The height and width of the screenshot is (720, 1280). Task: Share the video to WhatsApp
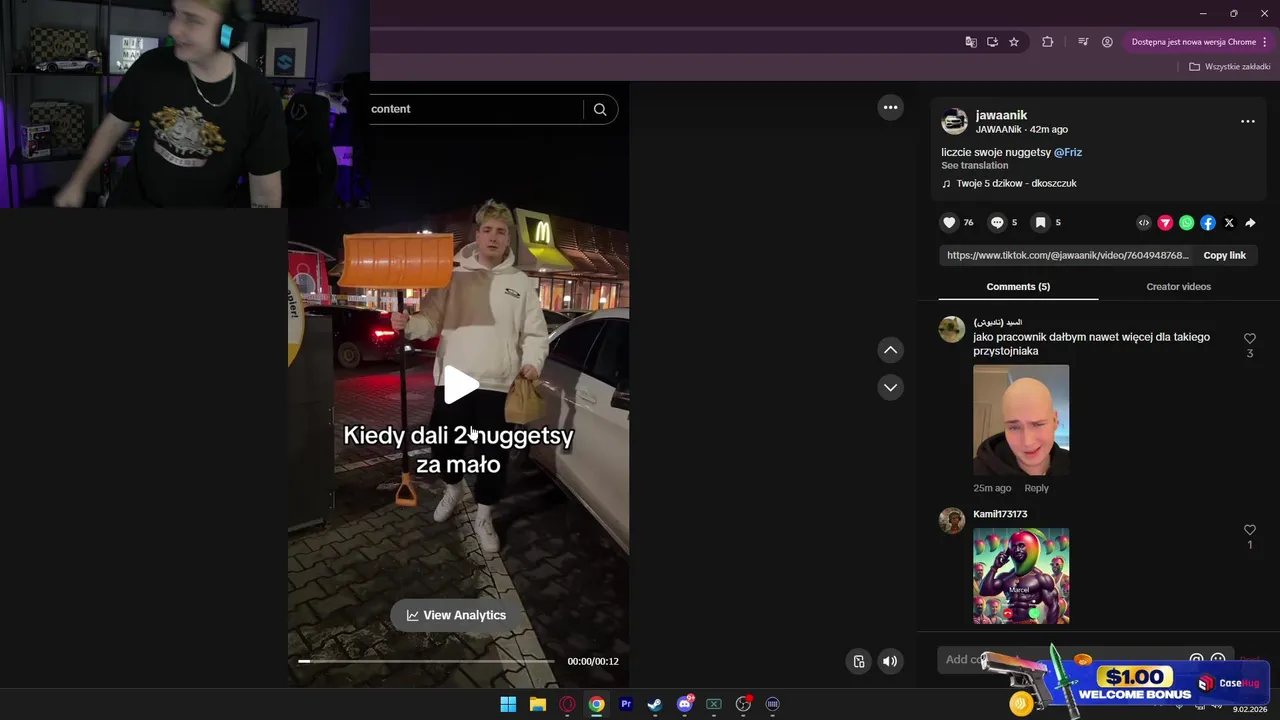(x=1186, y=223)
